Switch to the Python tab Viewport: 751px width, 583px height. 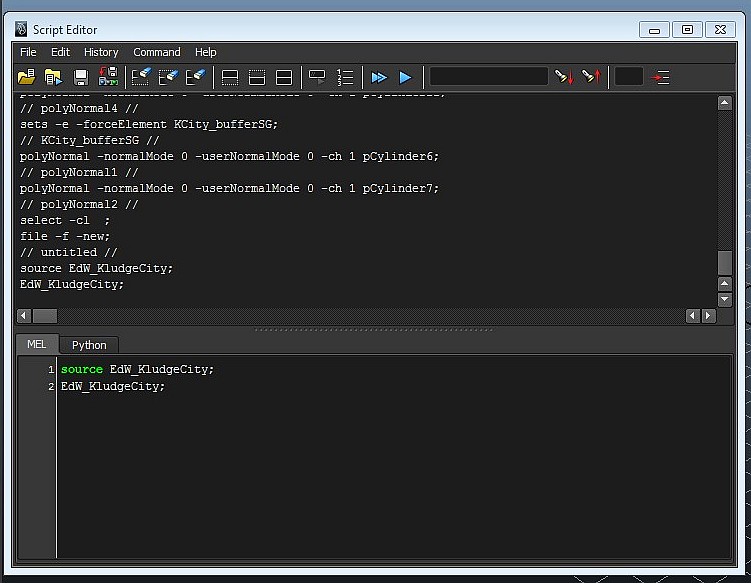[89, 345]
